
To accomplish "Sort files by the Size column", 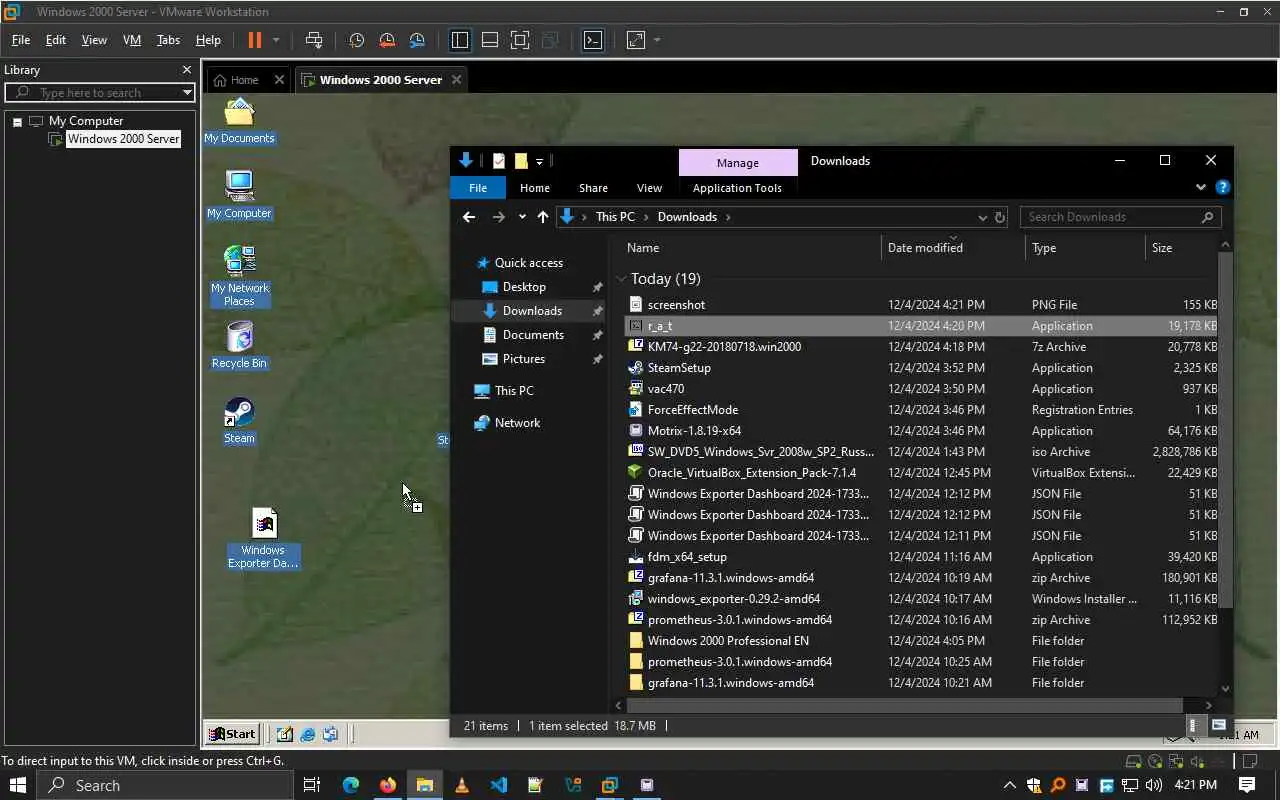I will click(1182, 248).
